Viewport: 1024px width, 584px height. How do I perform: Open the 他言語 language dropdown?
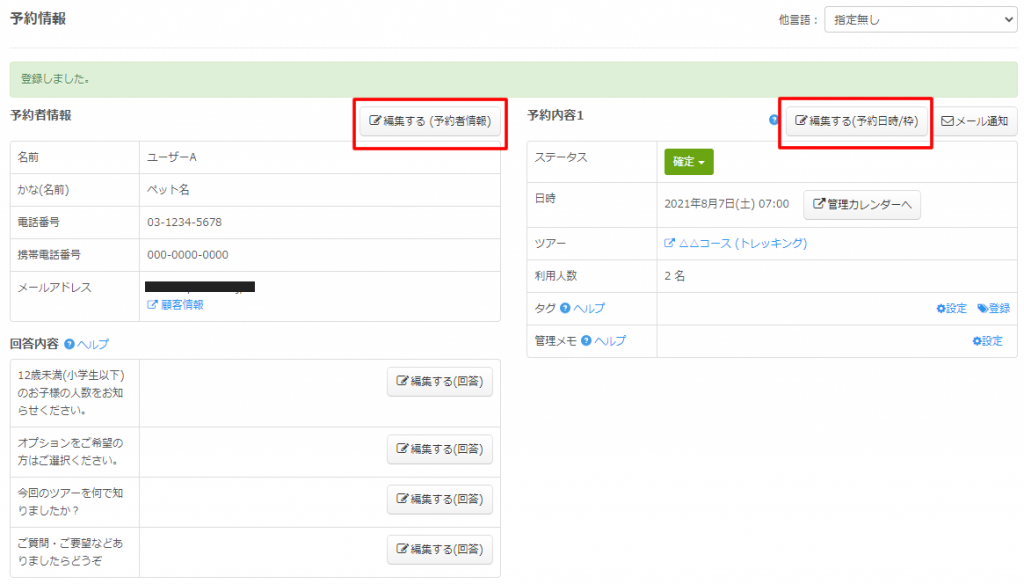point(919,19)
